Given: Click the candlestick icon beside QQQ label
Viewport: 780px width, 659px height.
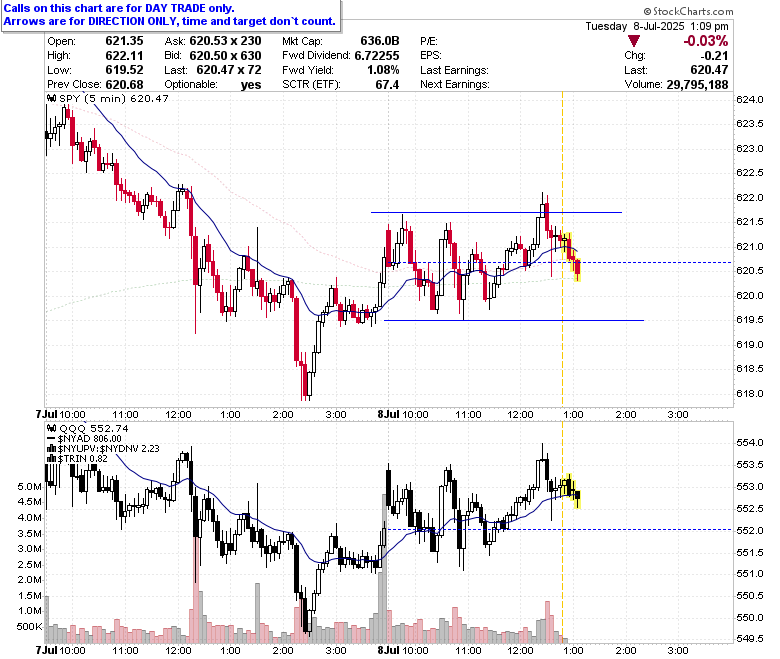Looking at the screenshot, I should pos(52,428).
